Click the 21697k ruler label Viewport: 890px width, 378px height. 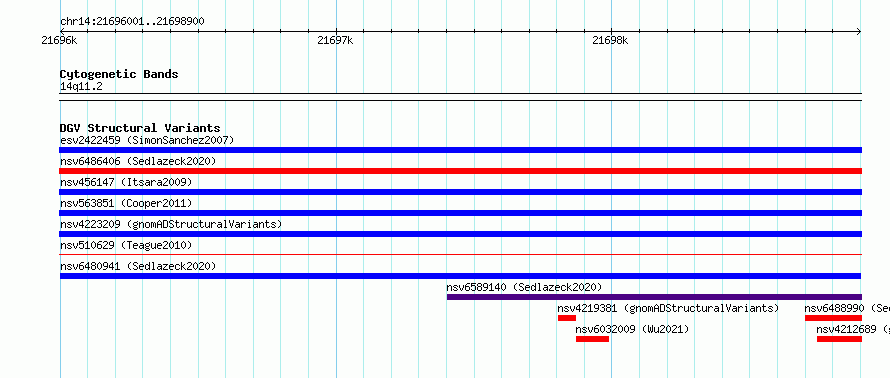pyautogui.click(x=335, y=40)
